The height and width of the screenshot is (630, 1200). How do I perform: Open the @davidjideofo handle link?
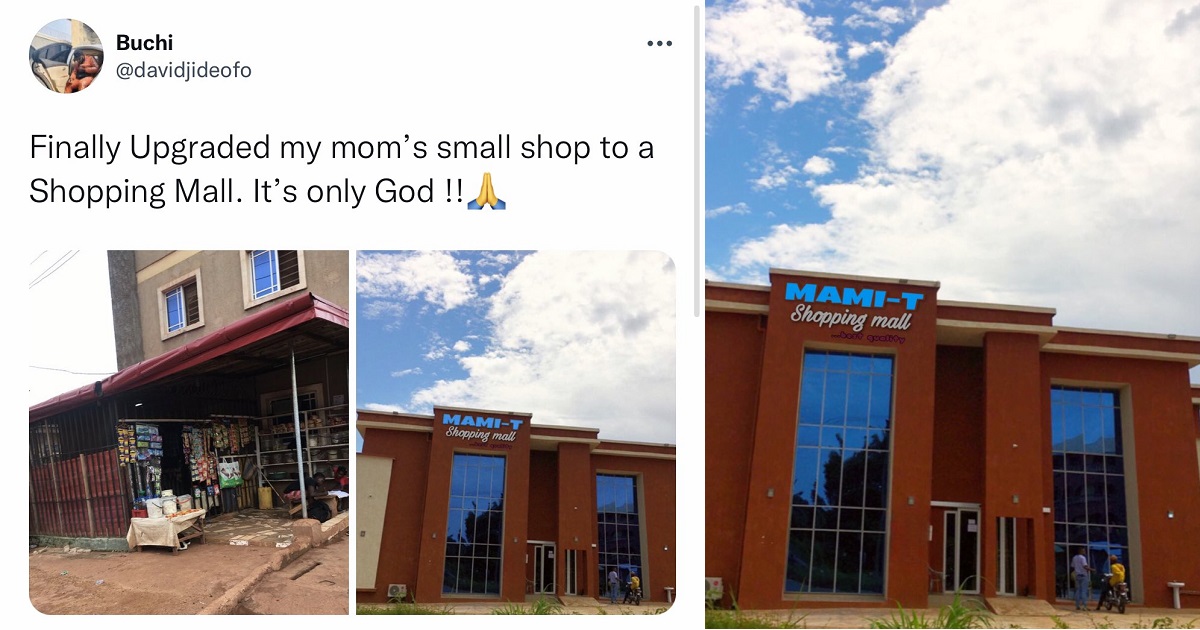click(x=184, y=70)
